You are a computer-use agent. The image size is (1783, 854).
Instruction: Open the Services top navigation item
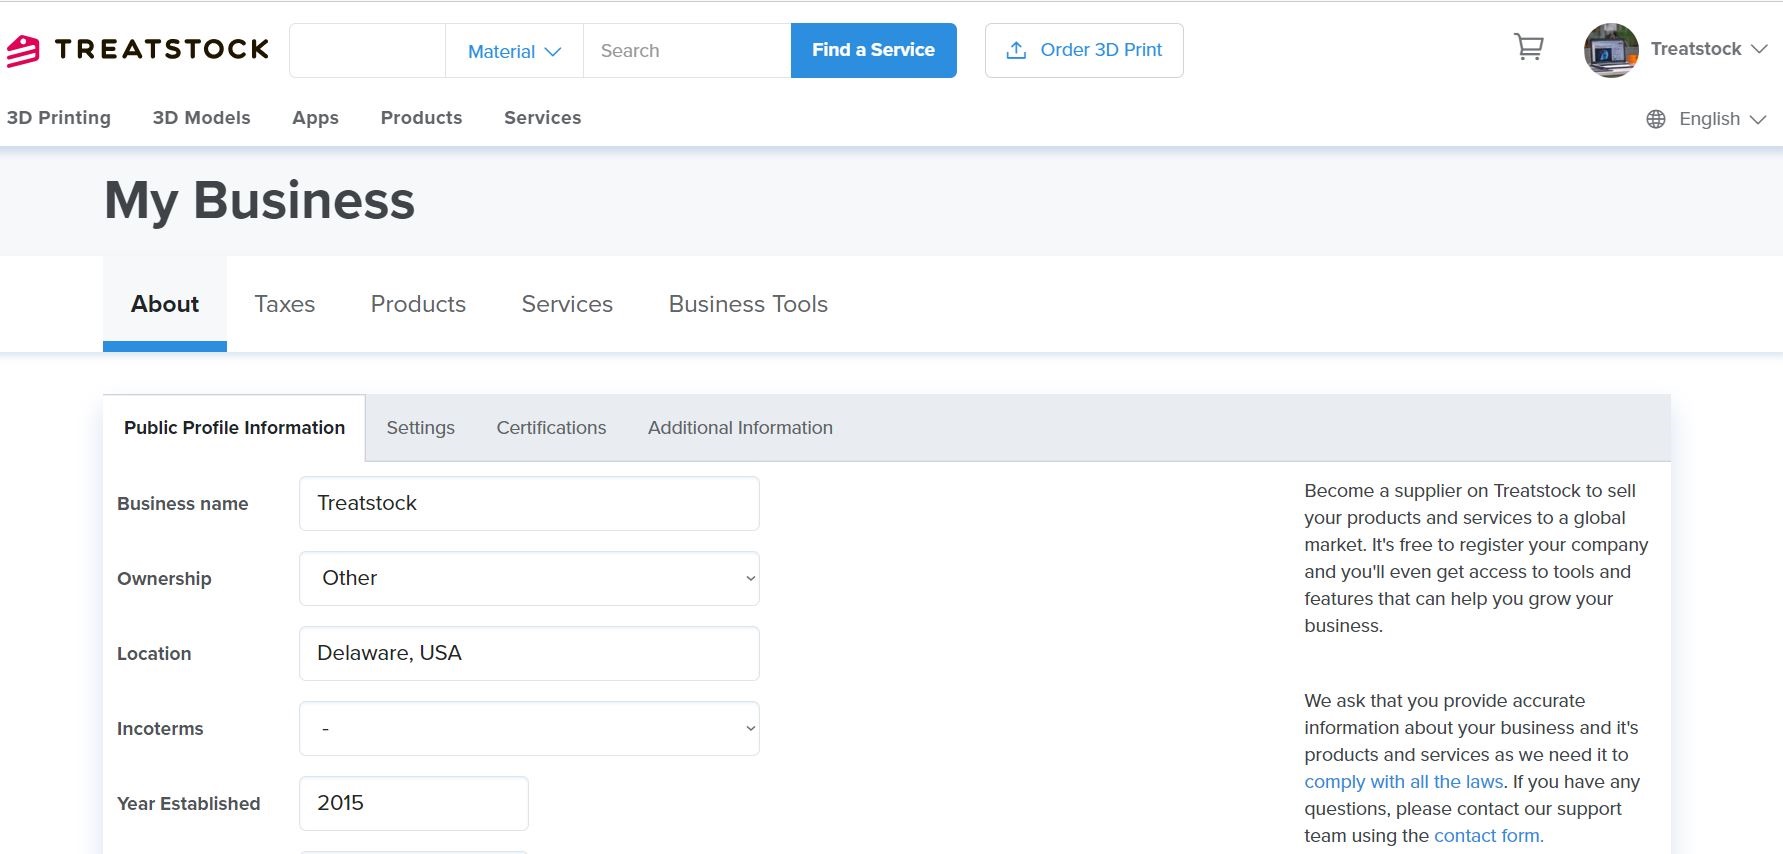pyautogui.click(x=542, y=118)
